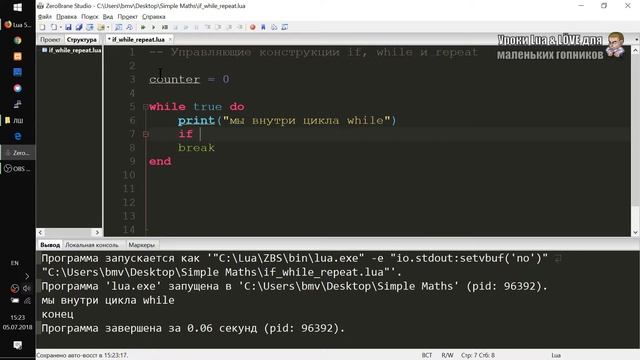Click the editor scrollbar up arrow
This screenshot has height=360, width=640.
(635, 51)
